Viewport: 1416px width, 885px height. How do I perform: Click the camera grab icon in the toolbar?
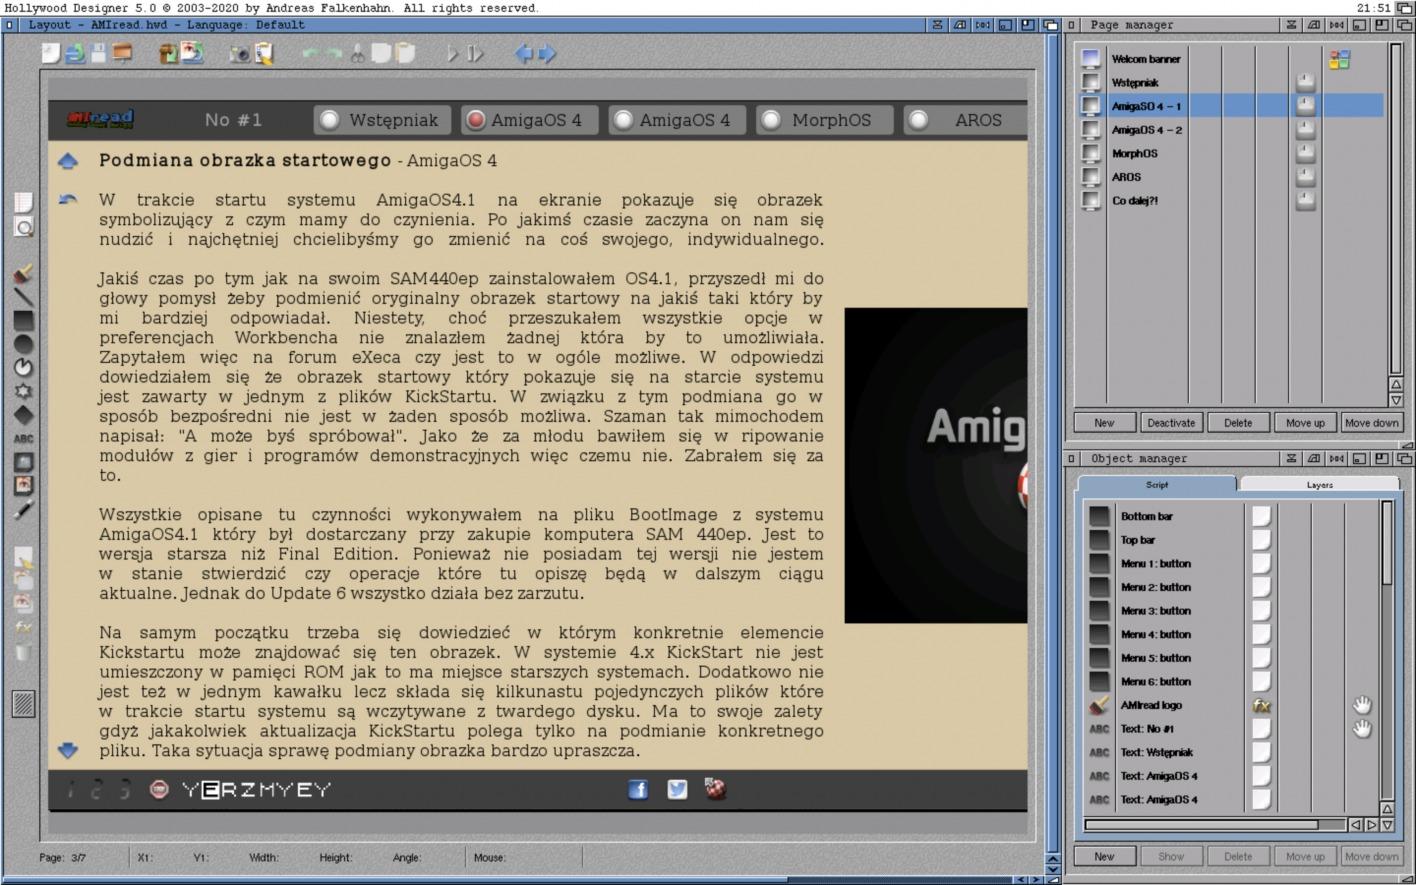(x=240, y=54)
